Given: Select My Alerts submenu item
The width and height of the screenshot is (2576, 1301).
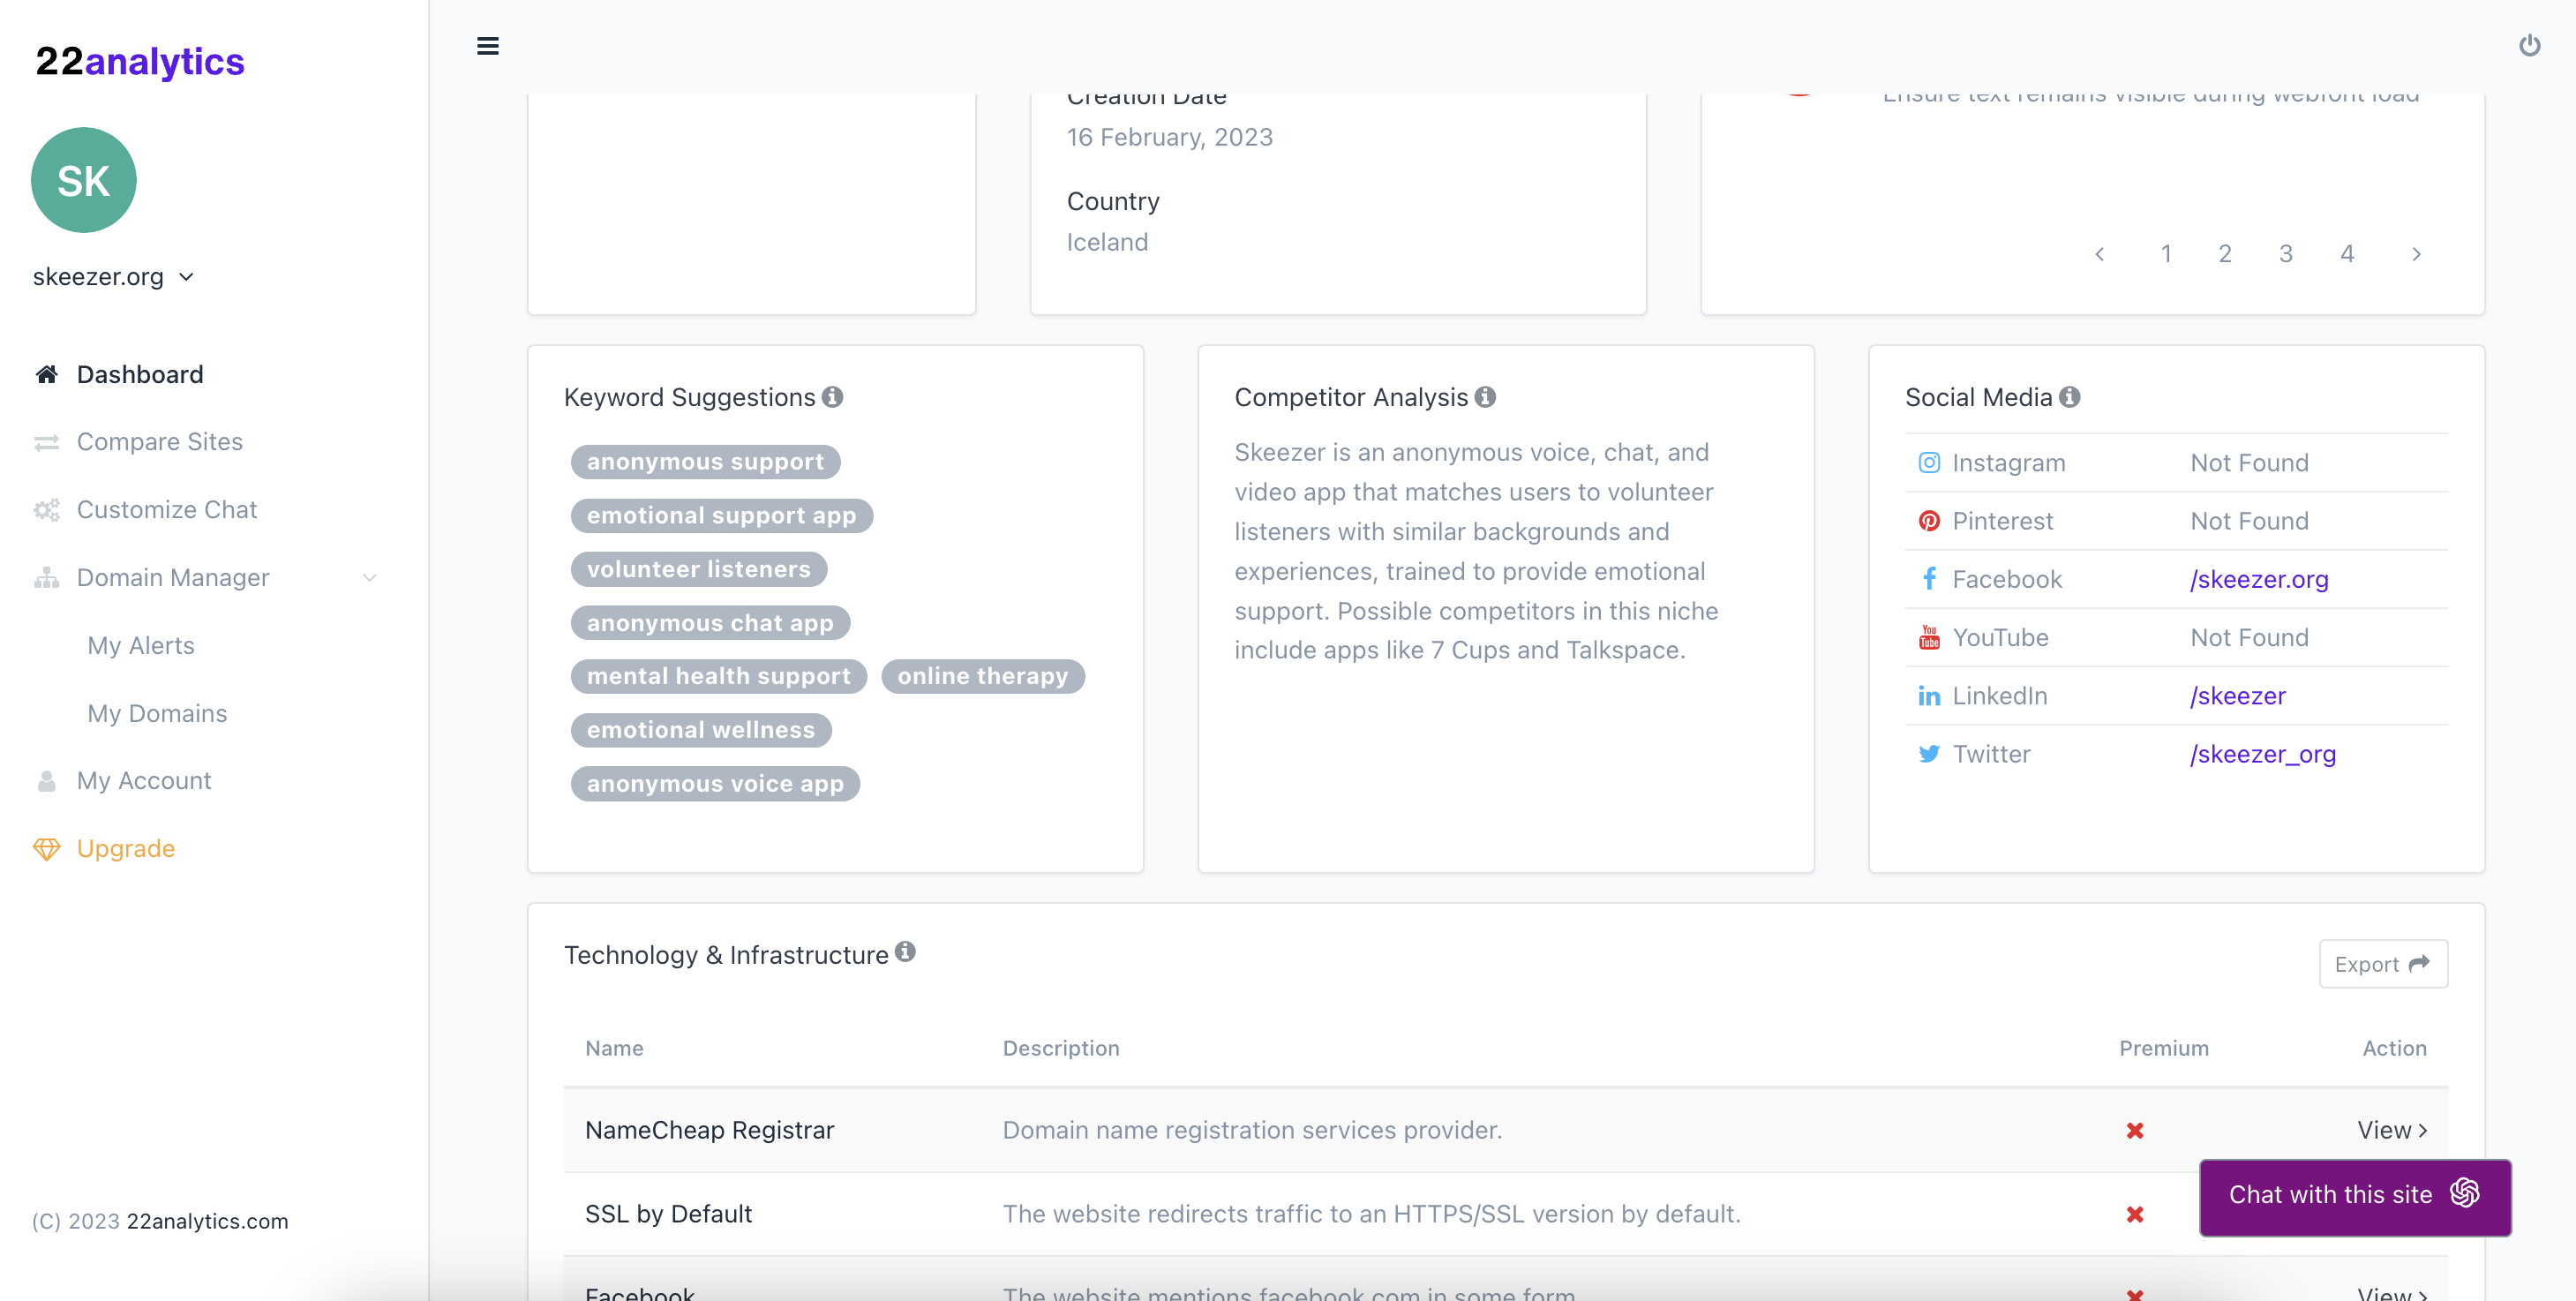Looking at the screenshot, I should pos(141,645).
